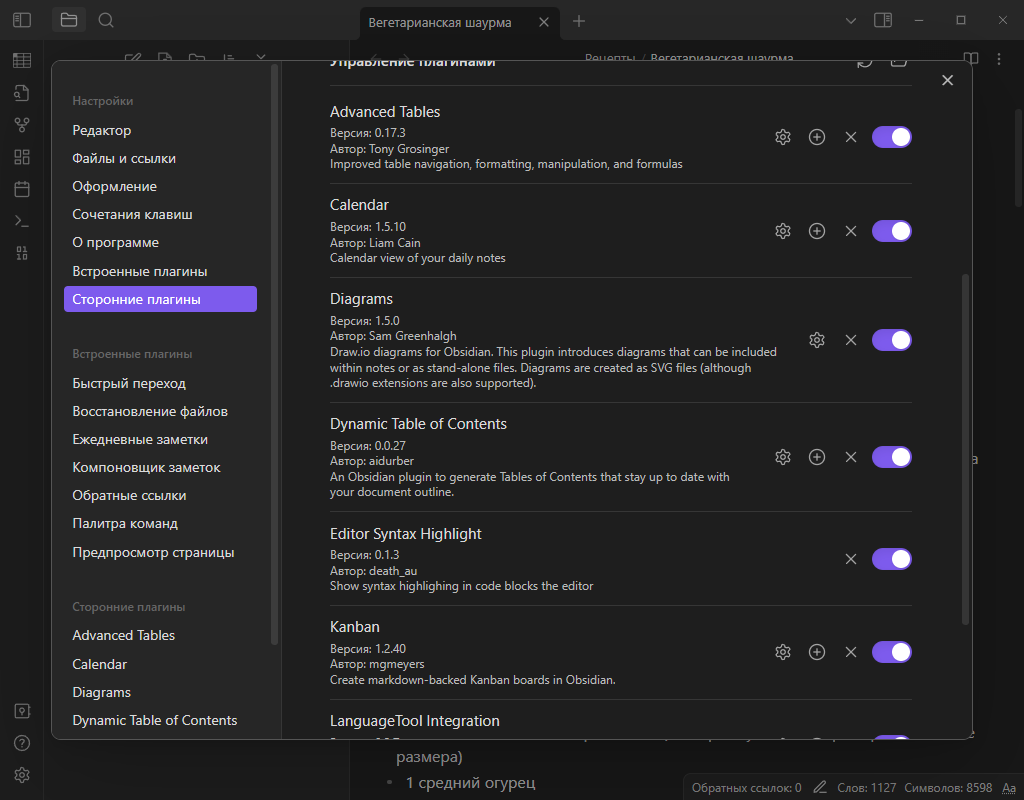Open Быстрый переход plugin options
The image size is (1024, 800).
[160, 383]
